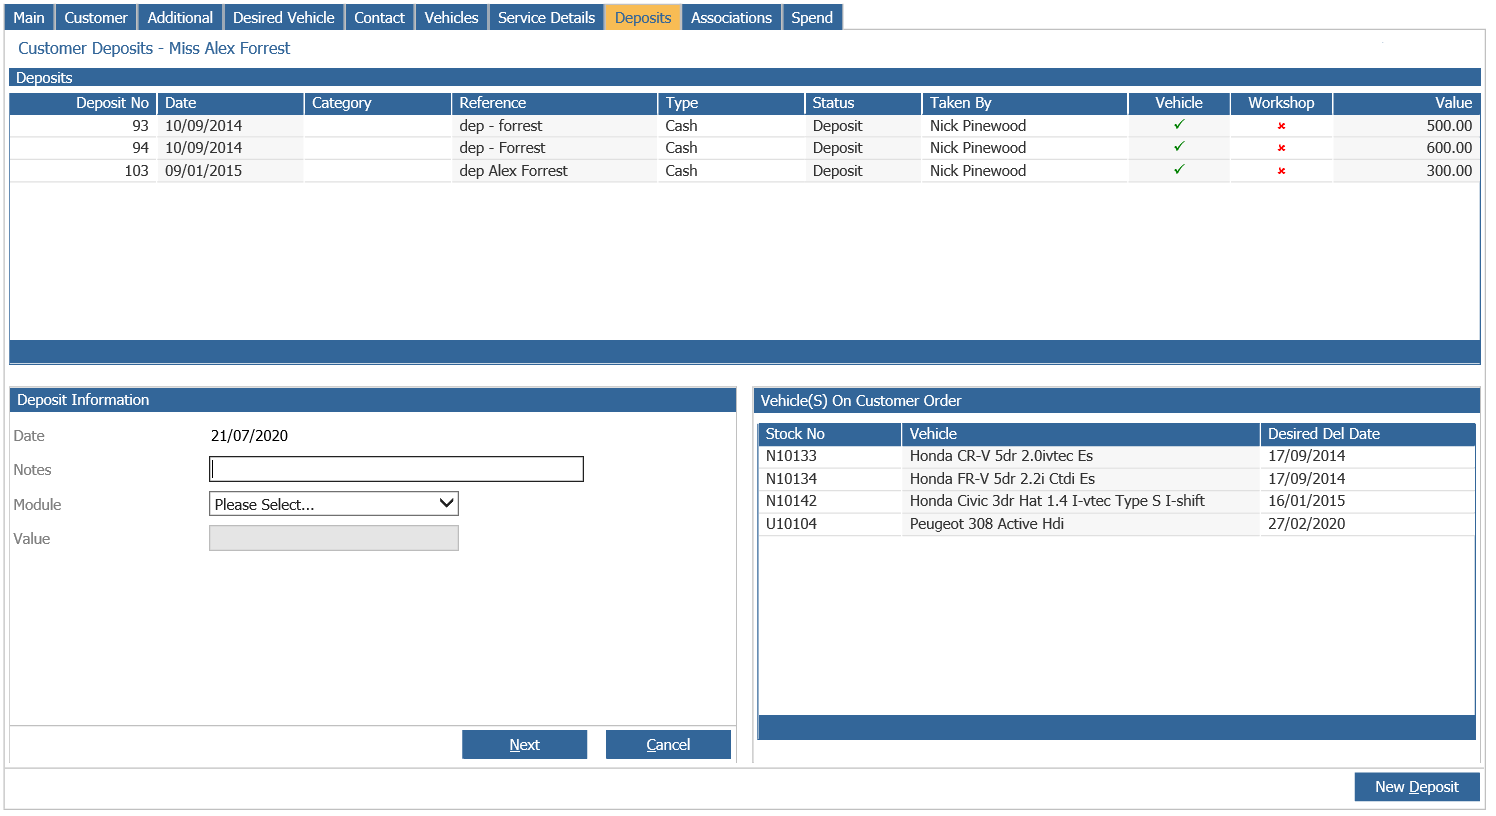Click the Workshop red cross for deposit 94
The width and height of the screenshot is (1496, 816).
[1281, 148]
